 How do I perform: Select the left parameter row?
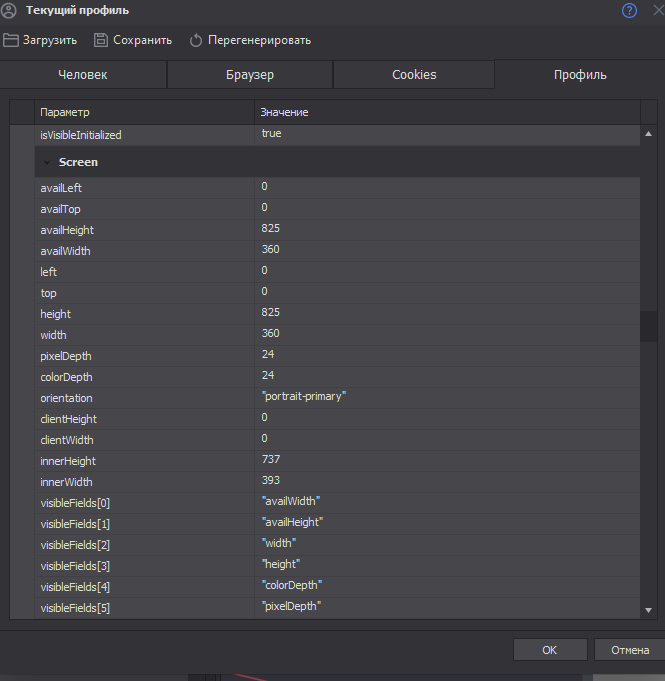pyautogui.click(x=337, y=272)
